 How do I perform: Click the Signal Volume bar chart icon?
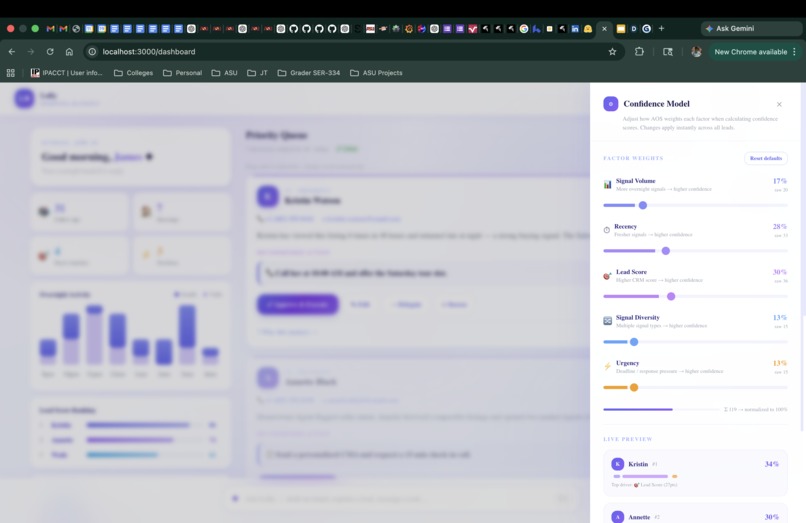coord(608,184)
